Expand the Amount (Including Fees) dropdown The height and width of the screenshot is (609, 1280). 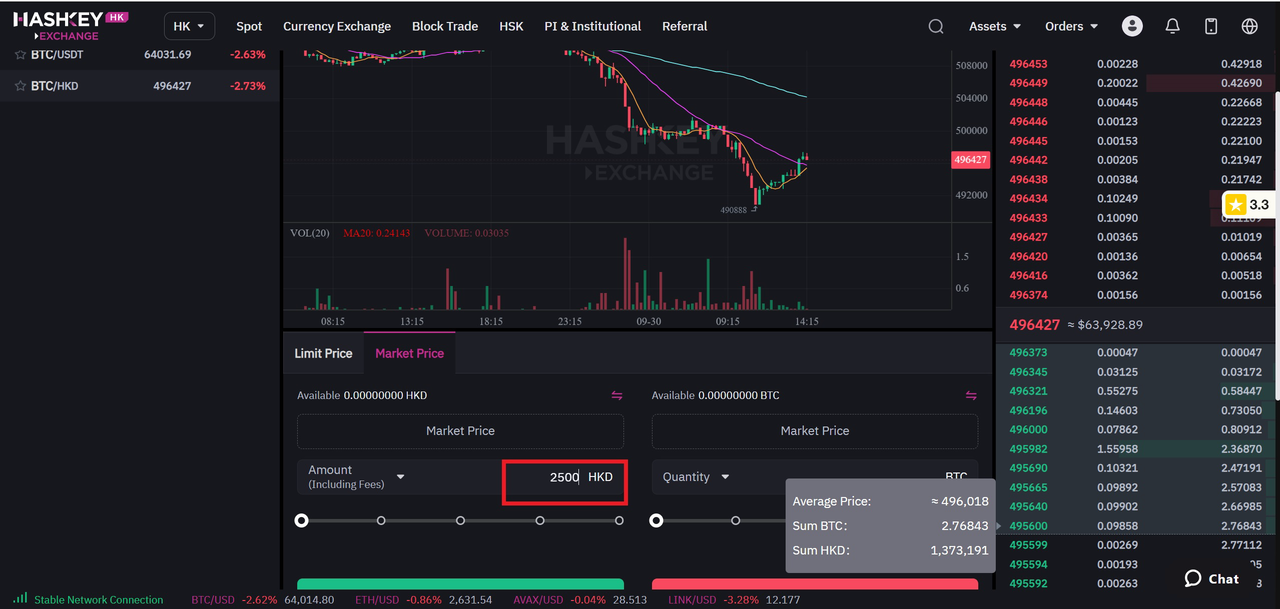(x=400, y=477)
